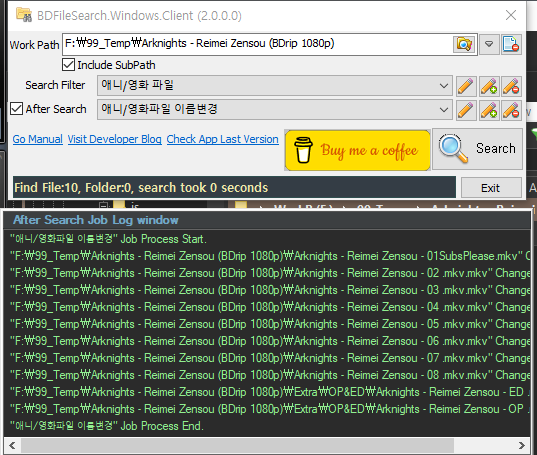Viewport: 537px width, 455px height.
Task: Delete the Search Filter with pencil-minus icon
Action: click(512, 86)
